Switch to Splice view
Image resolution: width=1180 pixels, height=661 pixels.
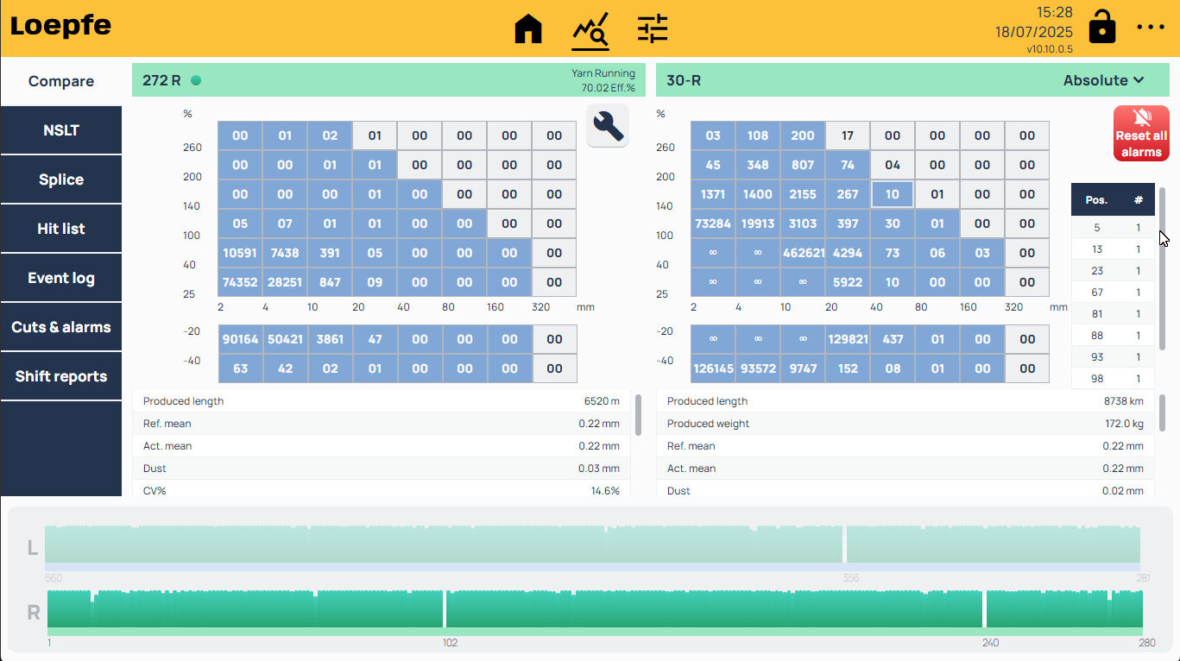coord(61,180)
